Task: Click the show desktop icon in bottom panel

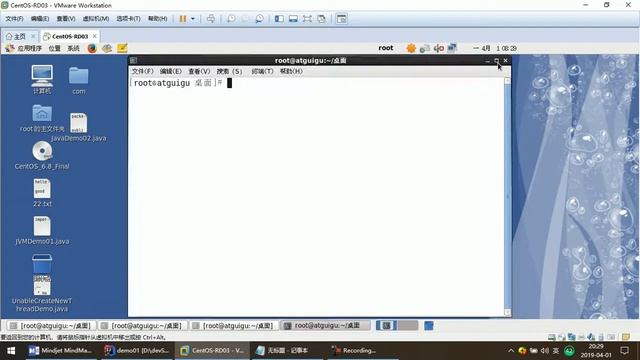Action: (x=429, y=326)
